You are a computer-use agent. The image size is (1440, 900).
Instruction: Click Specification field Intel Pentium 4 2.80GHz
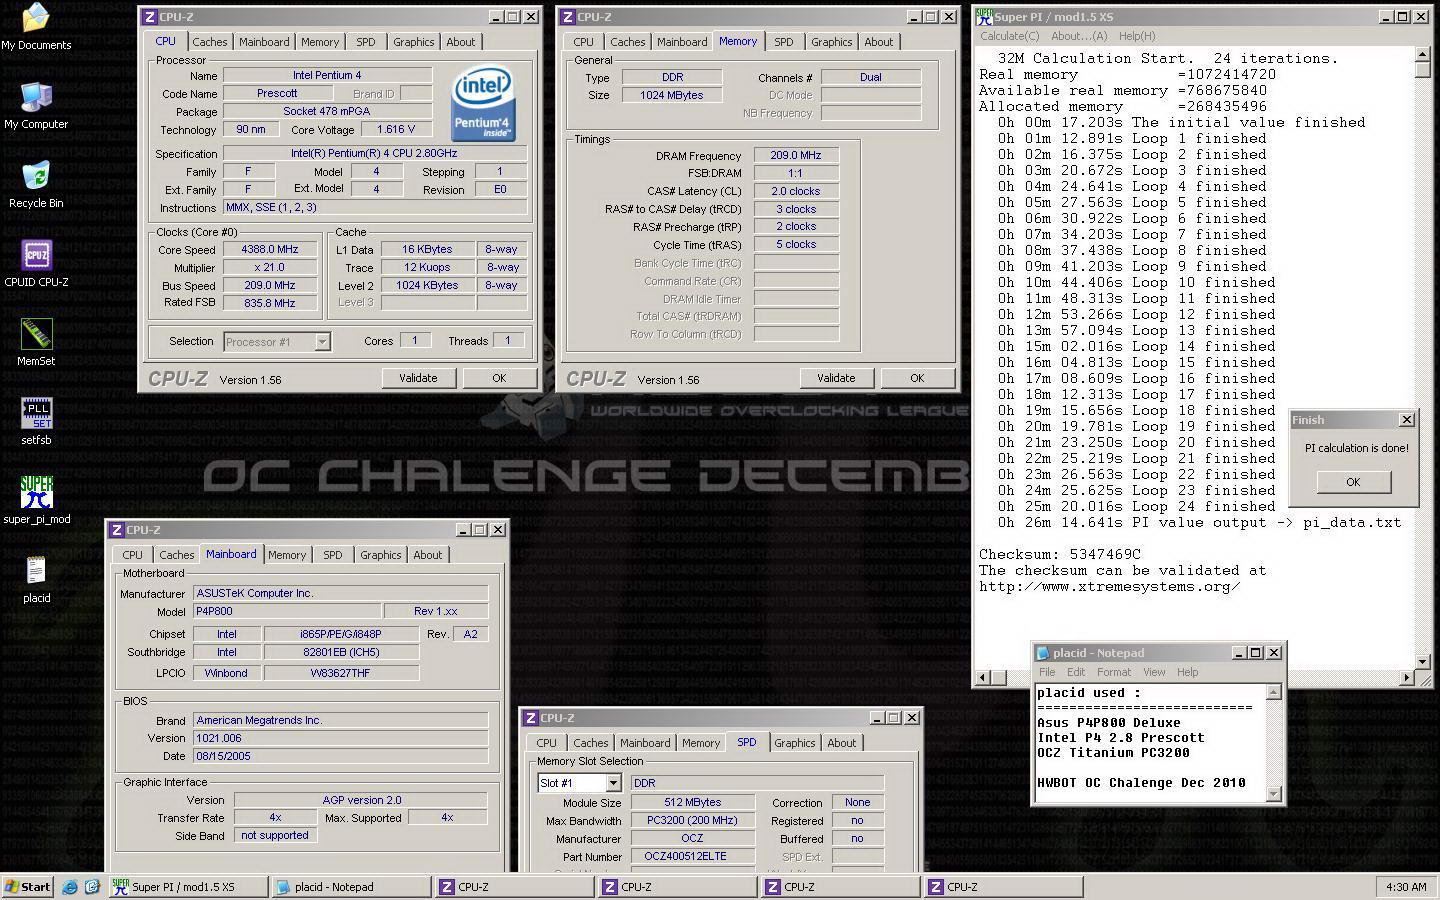coord(375,154)
